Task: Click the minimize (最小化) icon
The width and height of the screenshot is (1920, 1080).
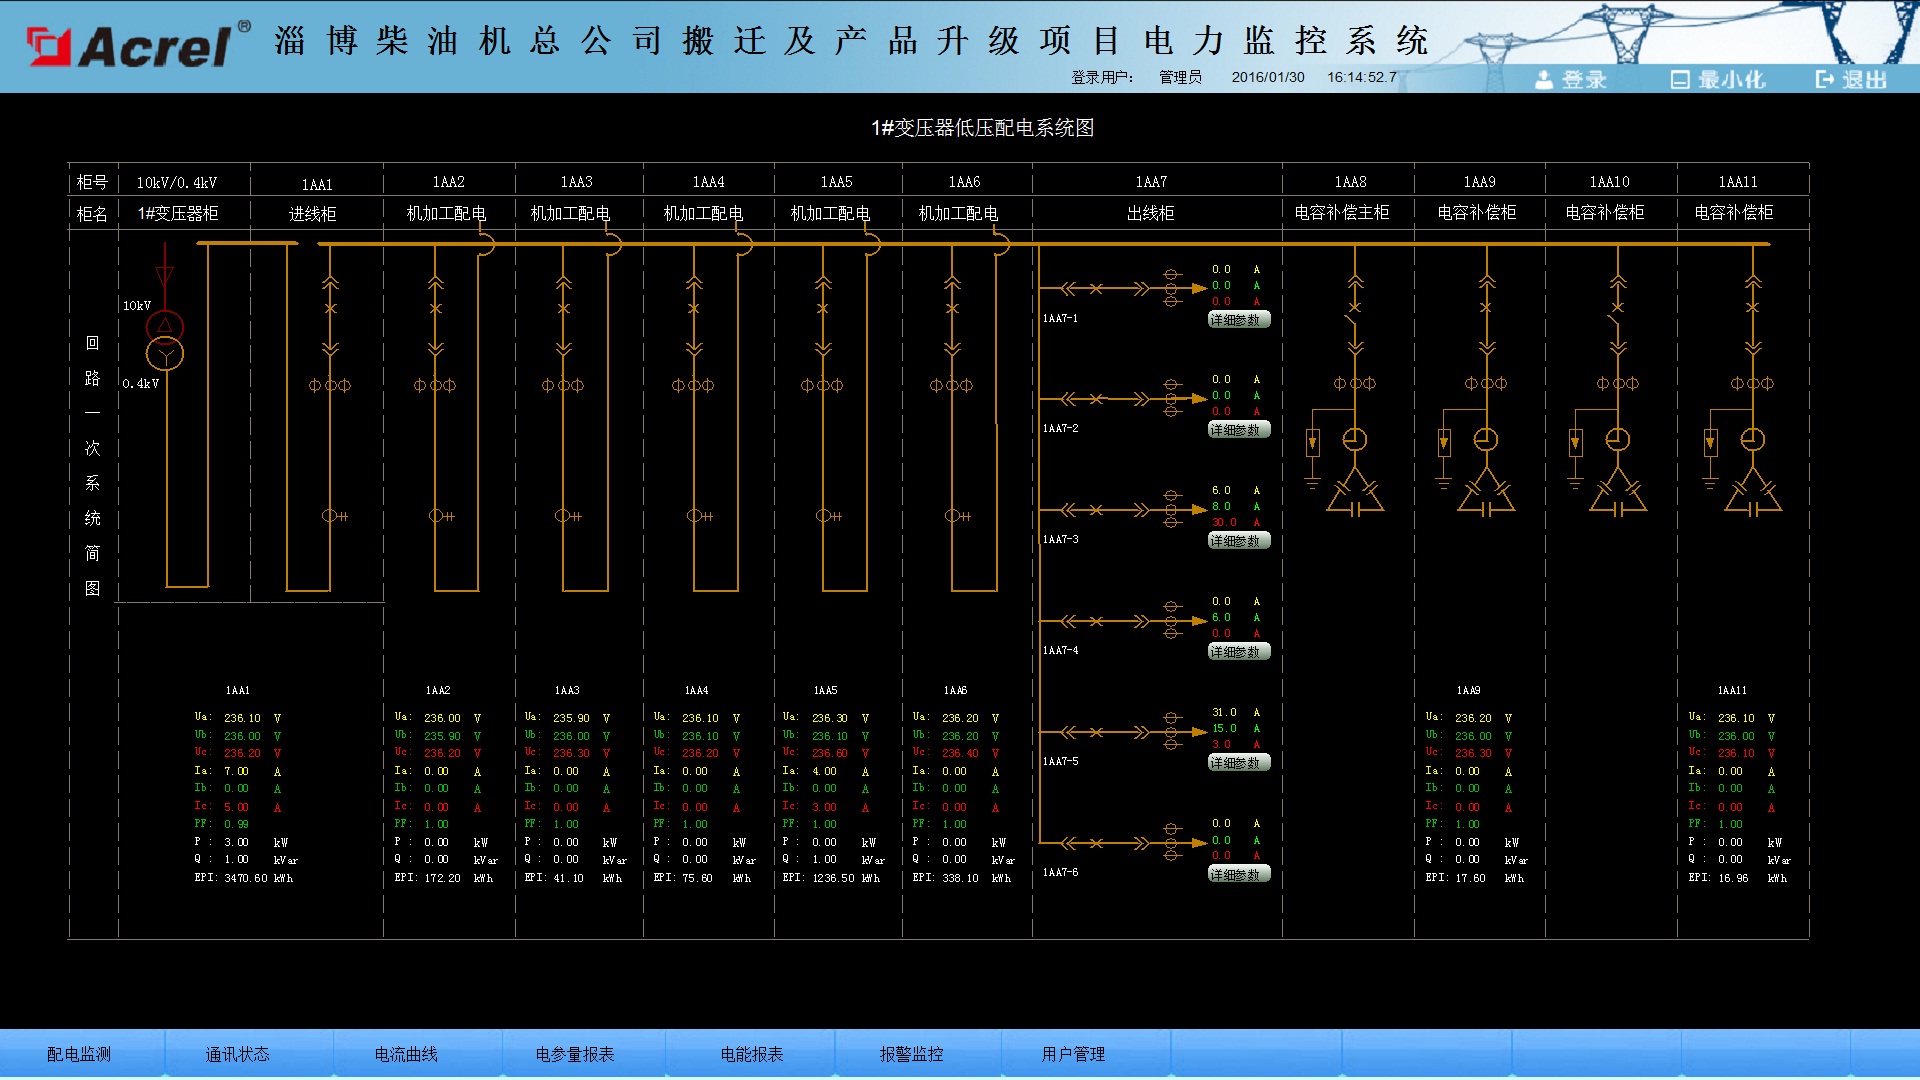Action: click(x=1680, y=80)
